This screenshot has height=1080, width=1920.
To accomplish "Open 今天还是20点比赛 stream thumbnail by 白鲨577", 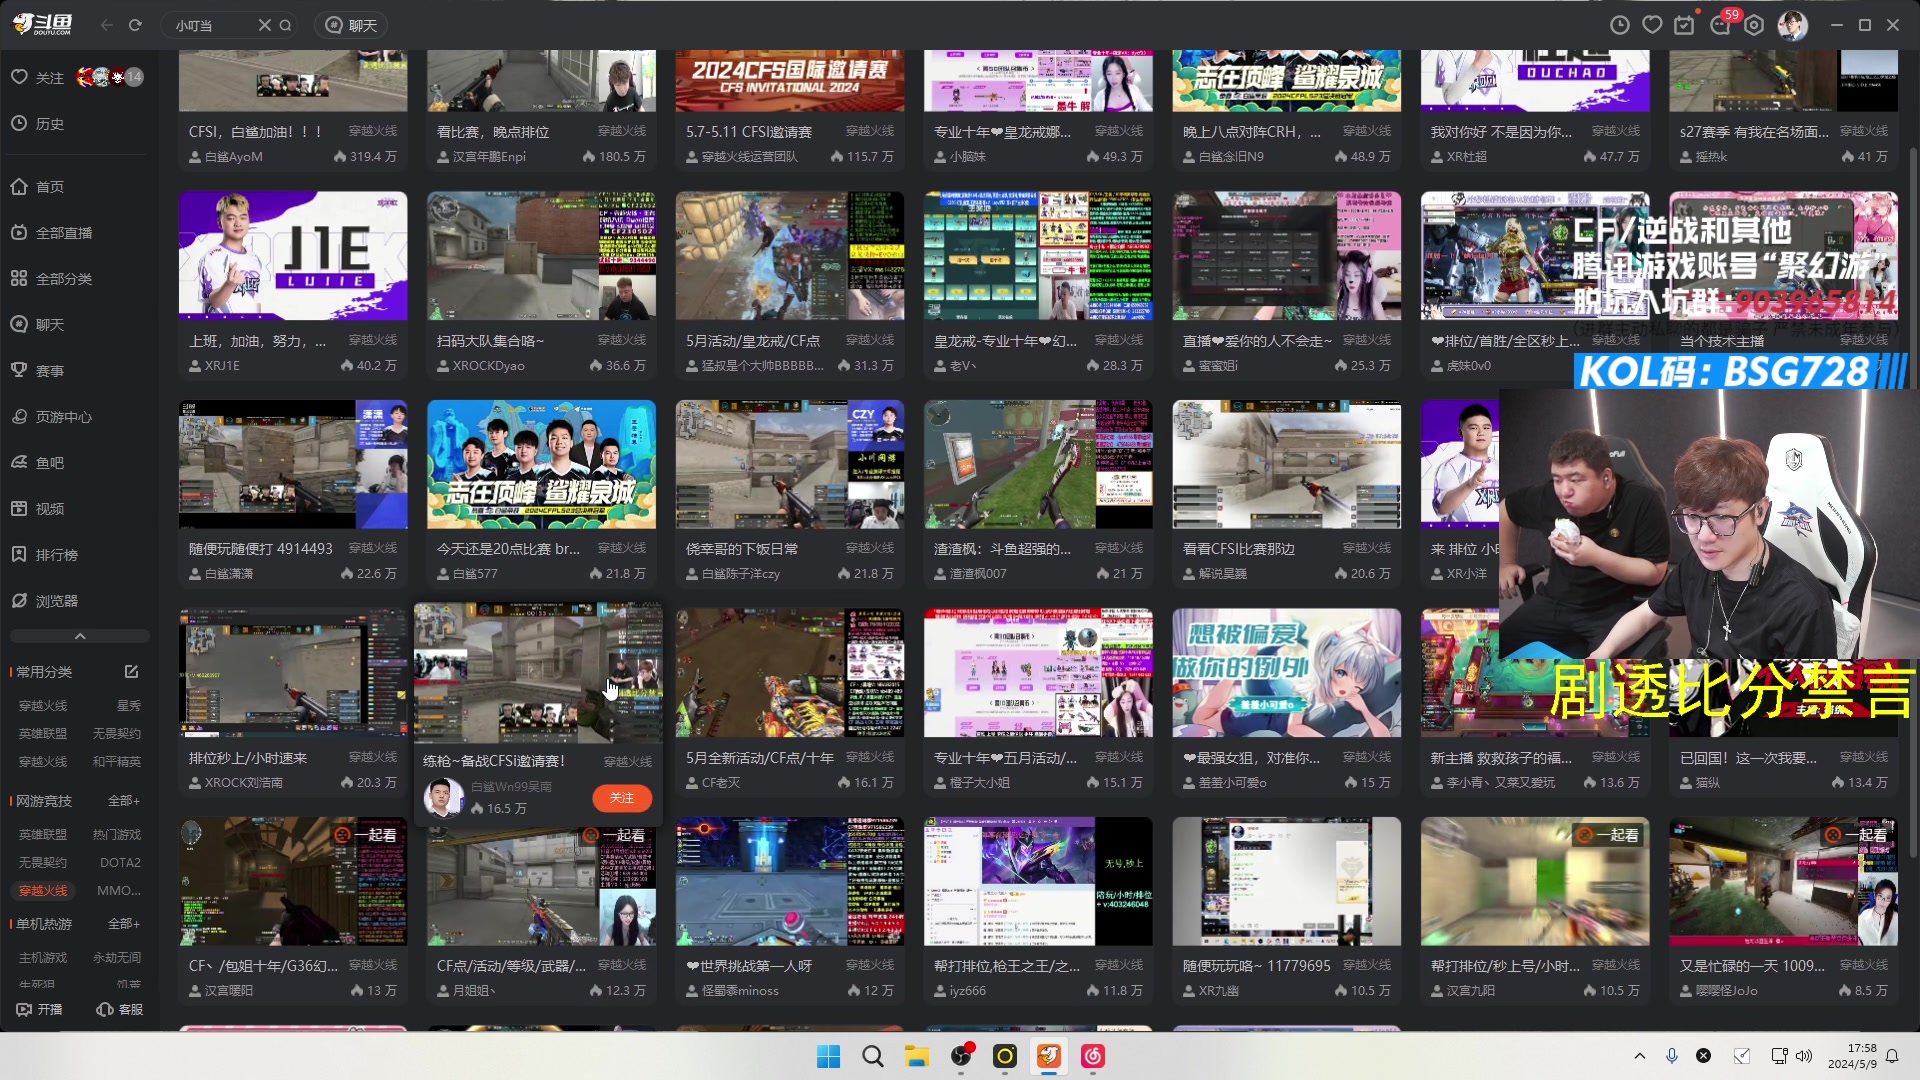I will [x=541, y=464].
